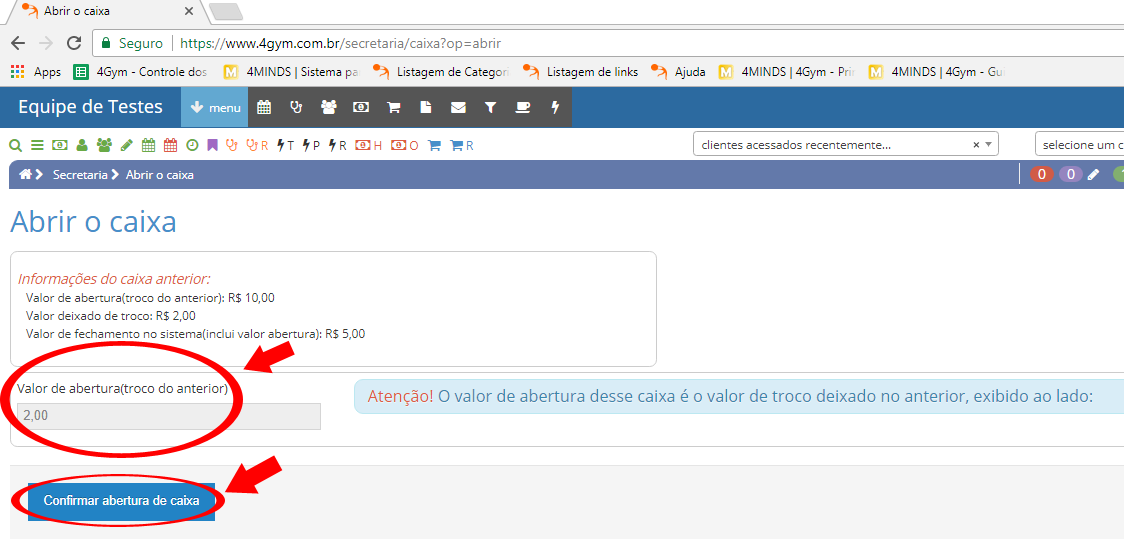Open the 'selecione um' dropdown
The image size is (1124, 542).
coord(1080,145)
